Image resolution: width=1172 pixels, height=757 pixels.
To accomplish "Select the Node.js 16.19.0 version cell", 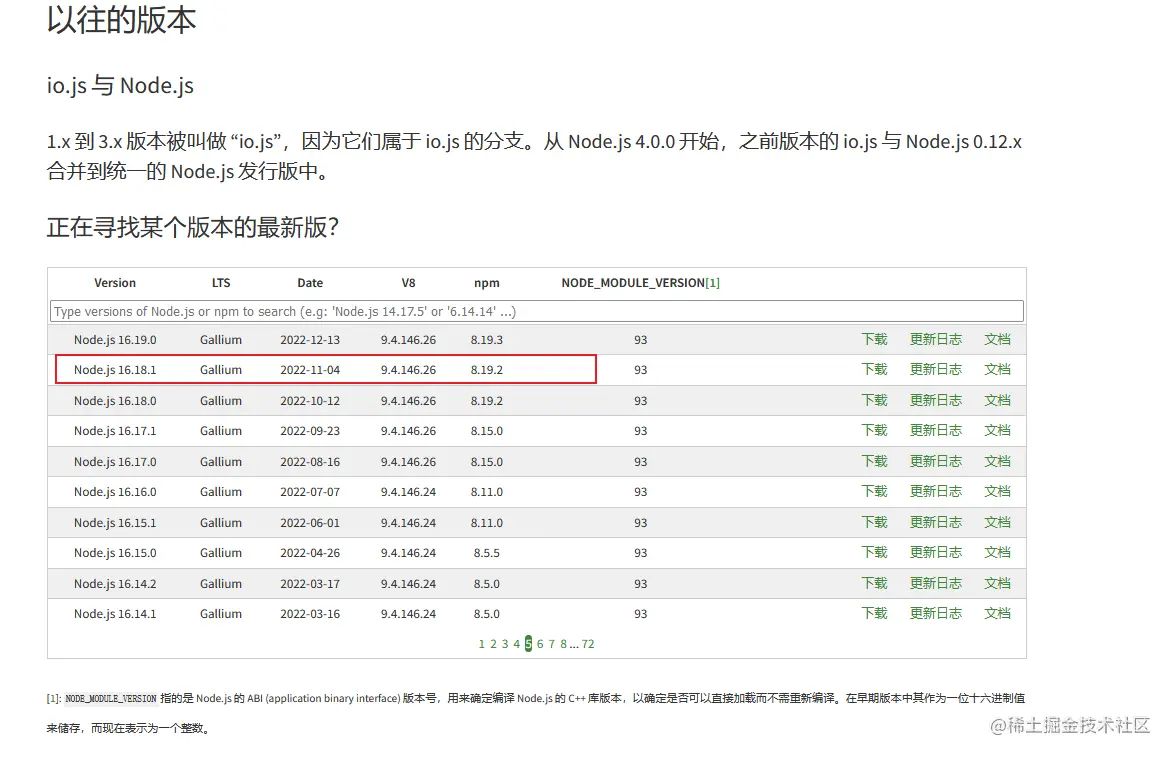I will (115, 340).
